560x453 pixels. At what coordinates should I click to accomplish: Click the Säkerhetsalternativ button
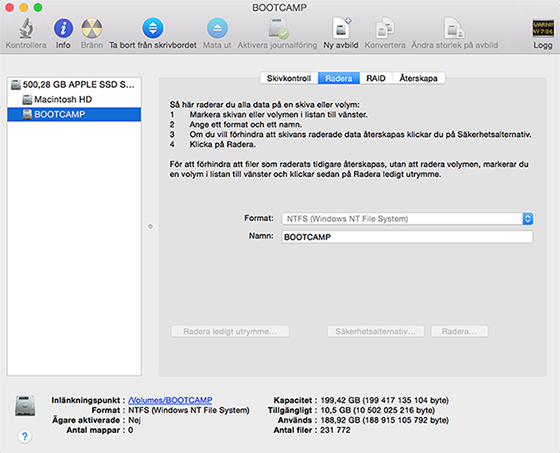pos(375,332)
